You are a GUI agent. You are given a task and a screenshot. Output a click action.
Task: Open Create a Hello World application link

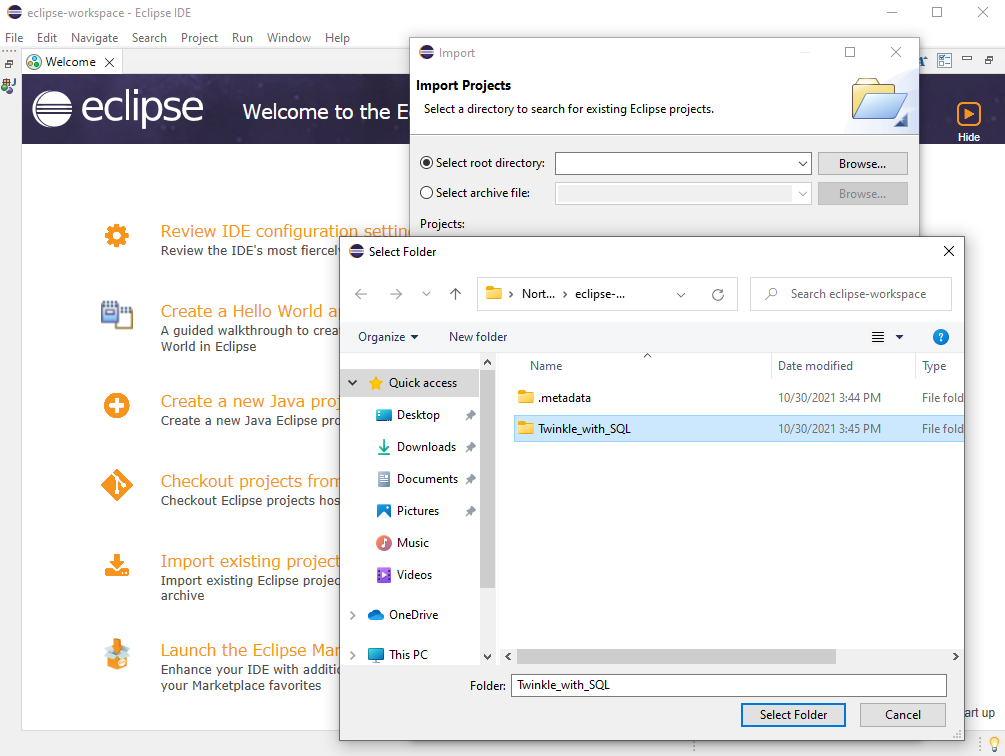pyautogui.click(x=249, y=311)
